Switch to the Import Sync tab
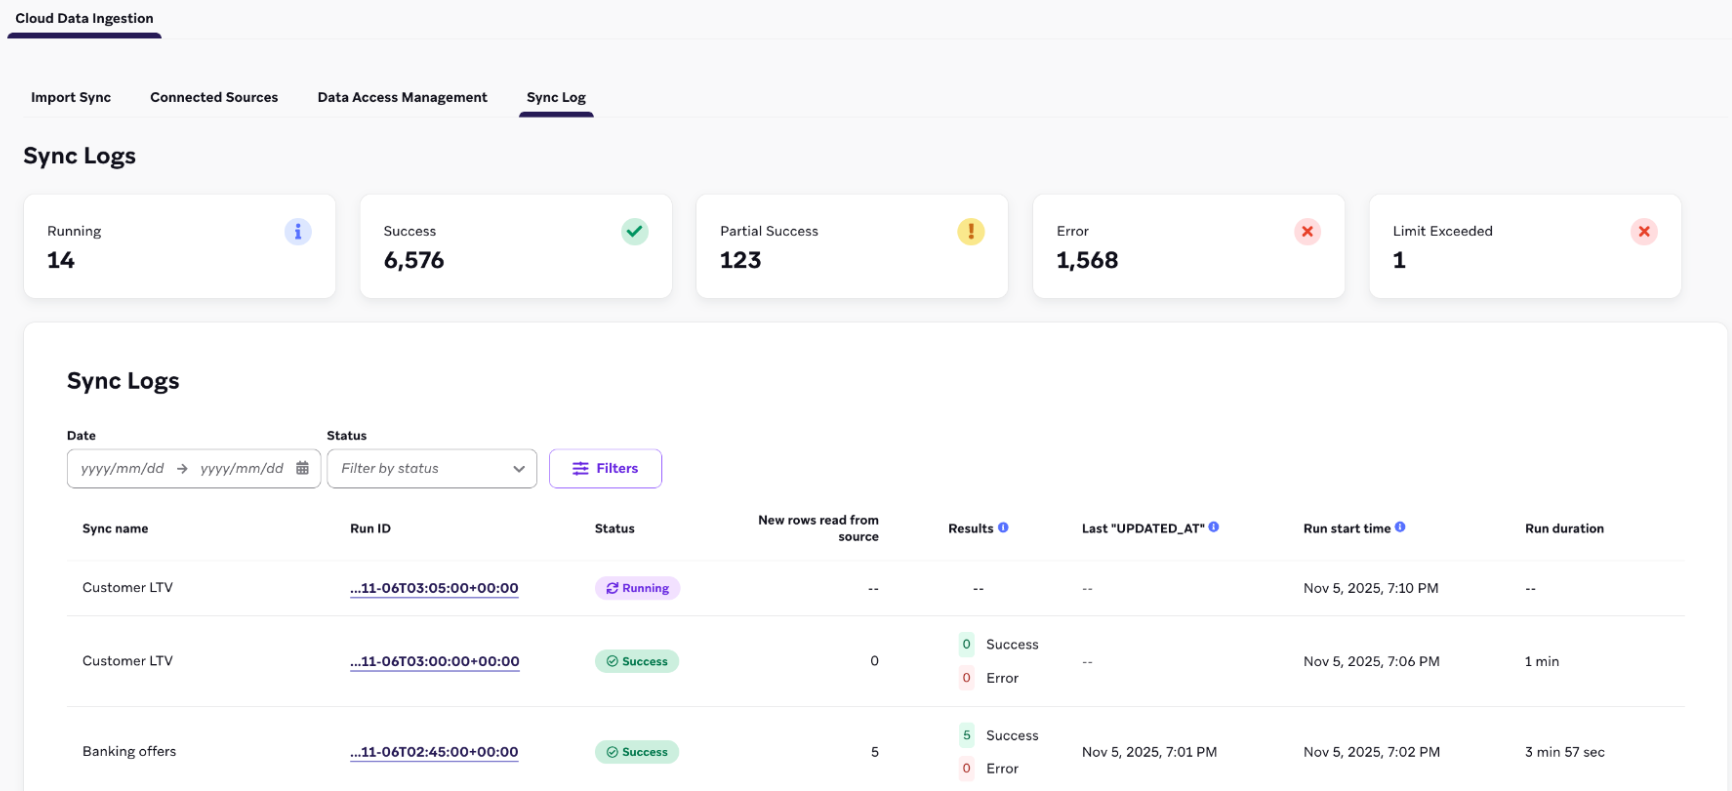The image size is (1732, 791). 71,97
